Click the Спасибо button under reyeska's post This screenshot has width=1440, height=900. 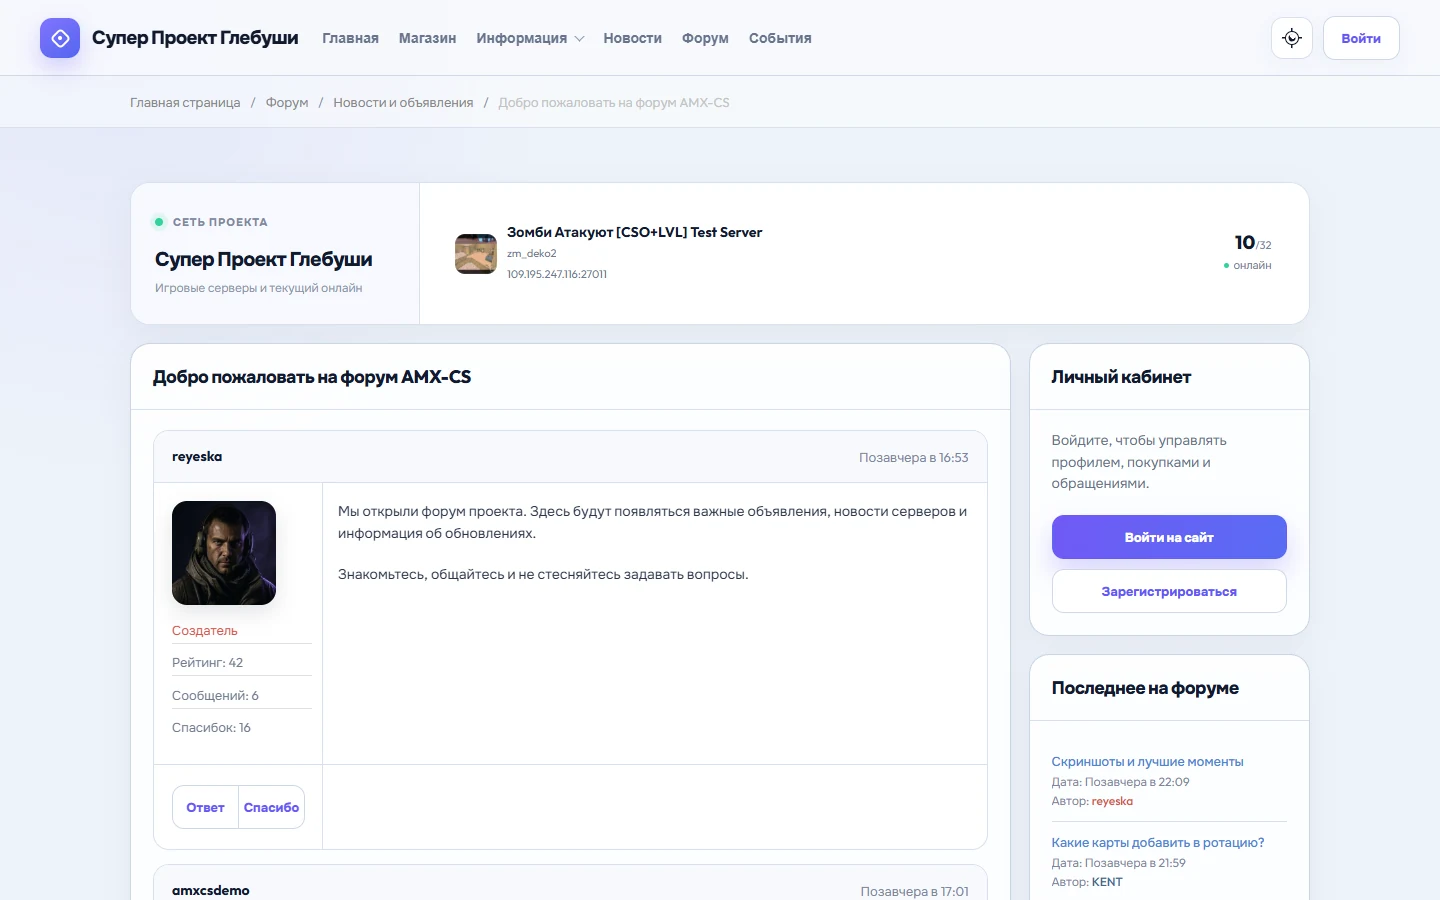point(271,807)
